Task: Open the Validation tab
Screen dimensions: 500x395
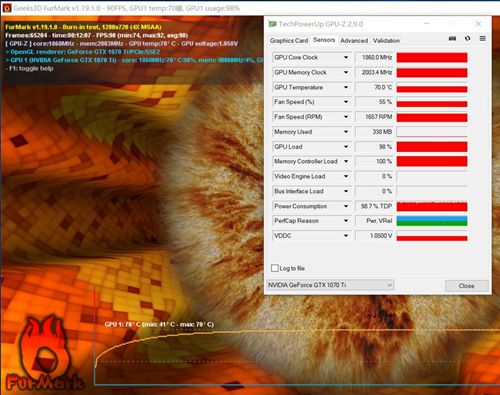Action: coord(386,41)
